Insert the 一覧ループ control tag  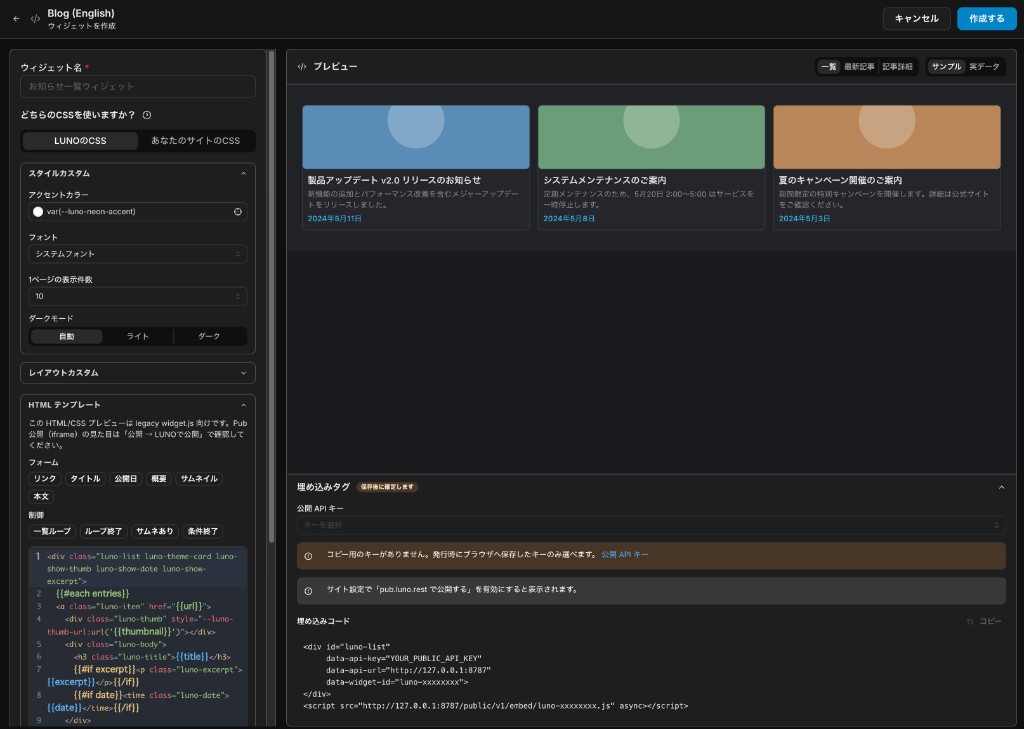(52, 532)
